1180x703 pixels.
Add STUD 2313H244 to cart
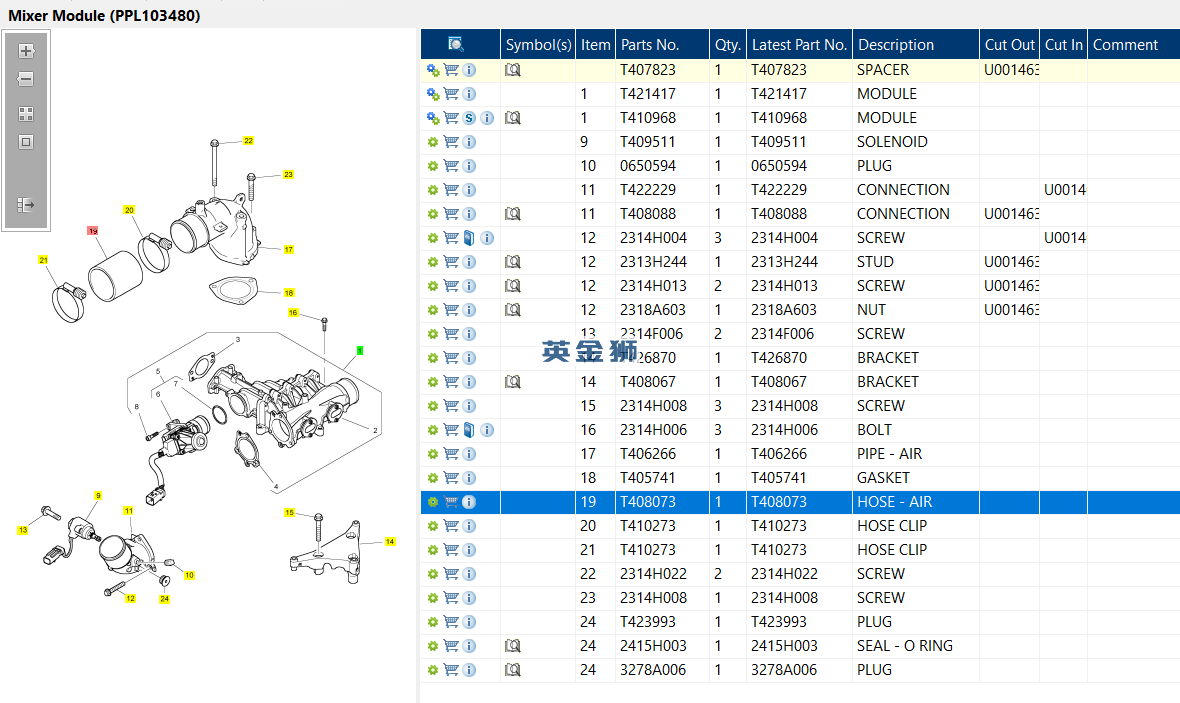coord(451,262)
